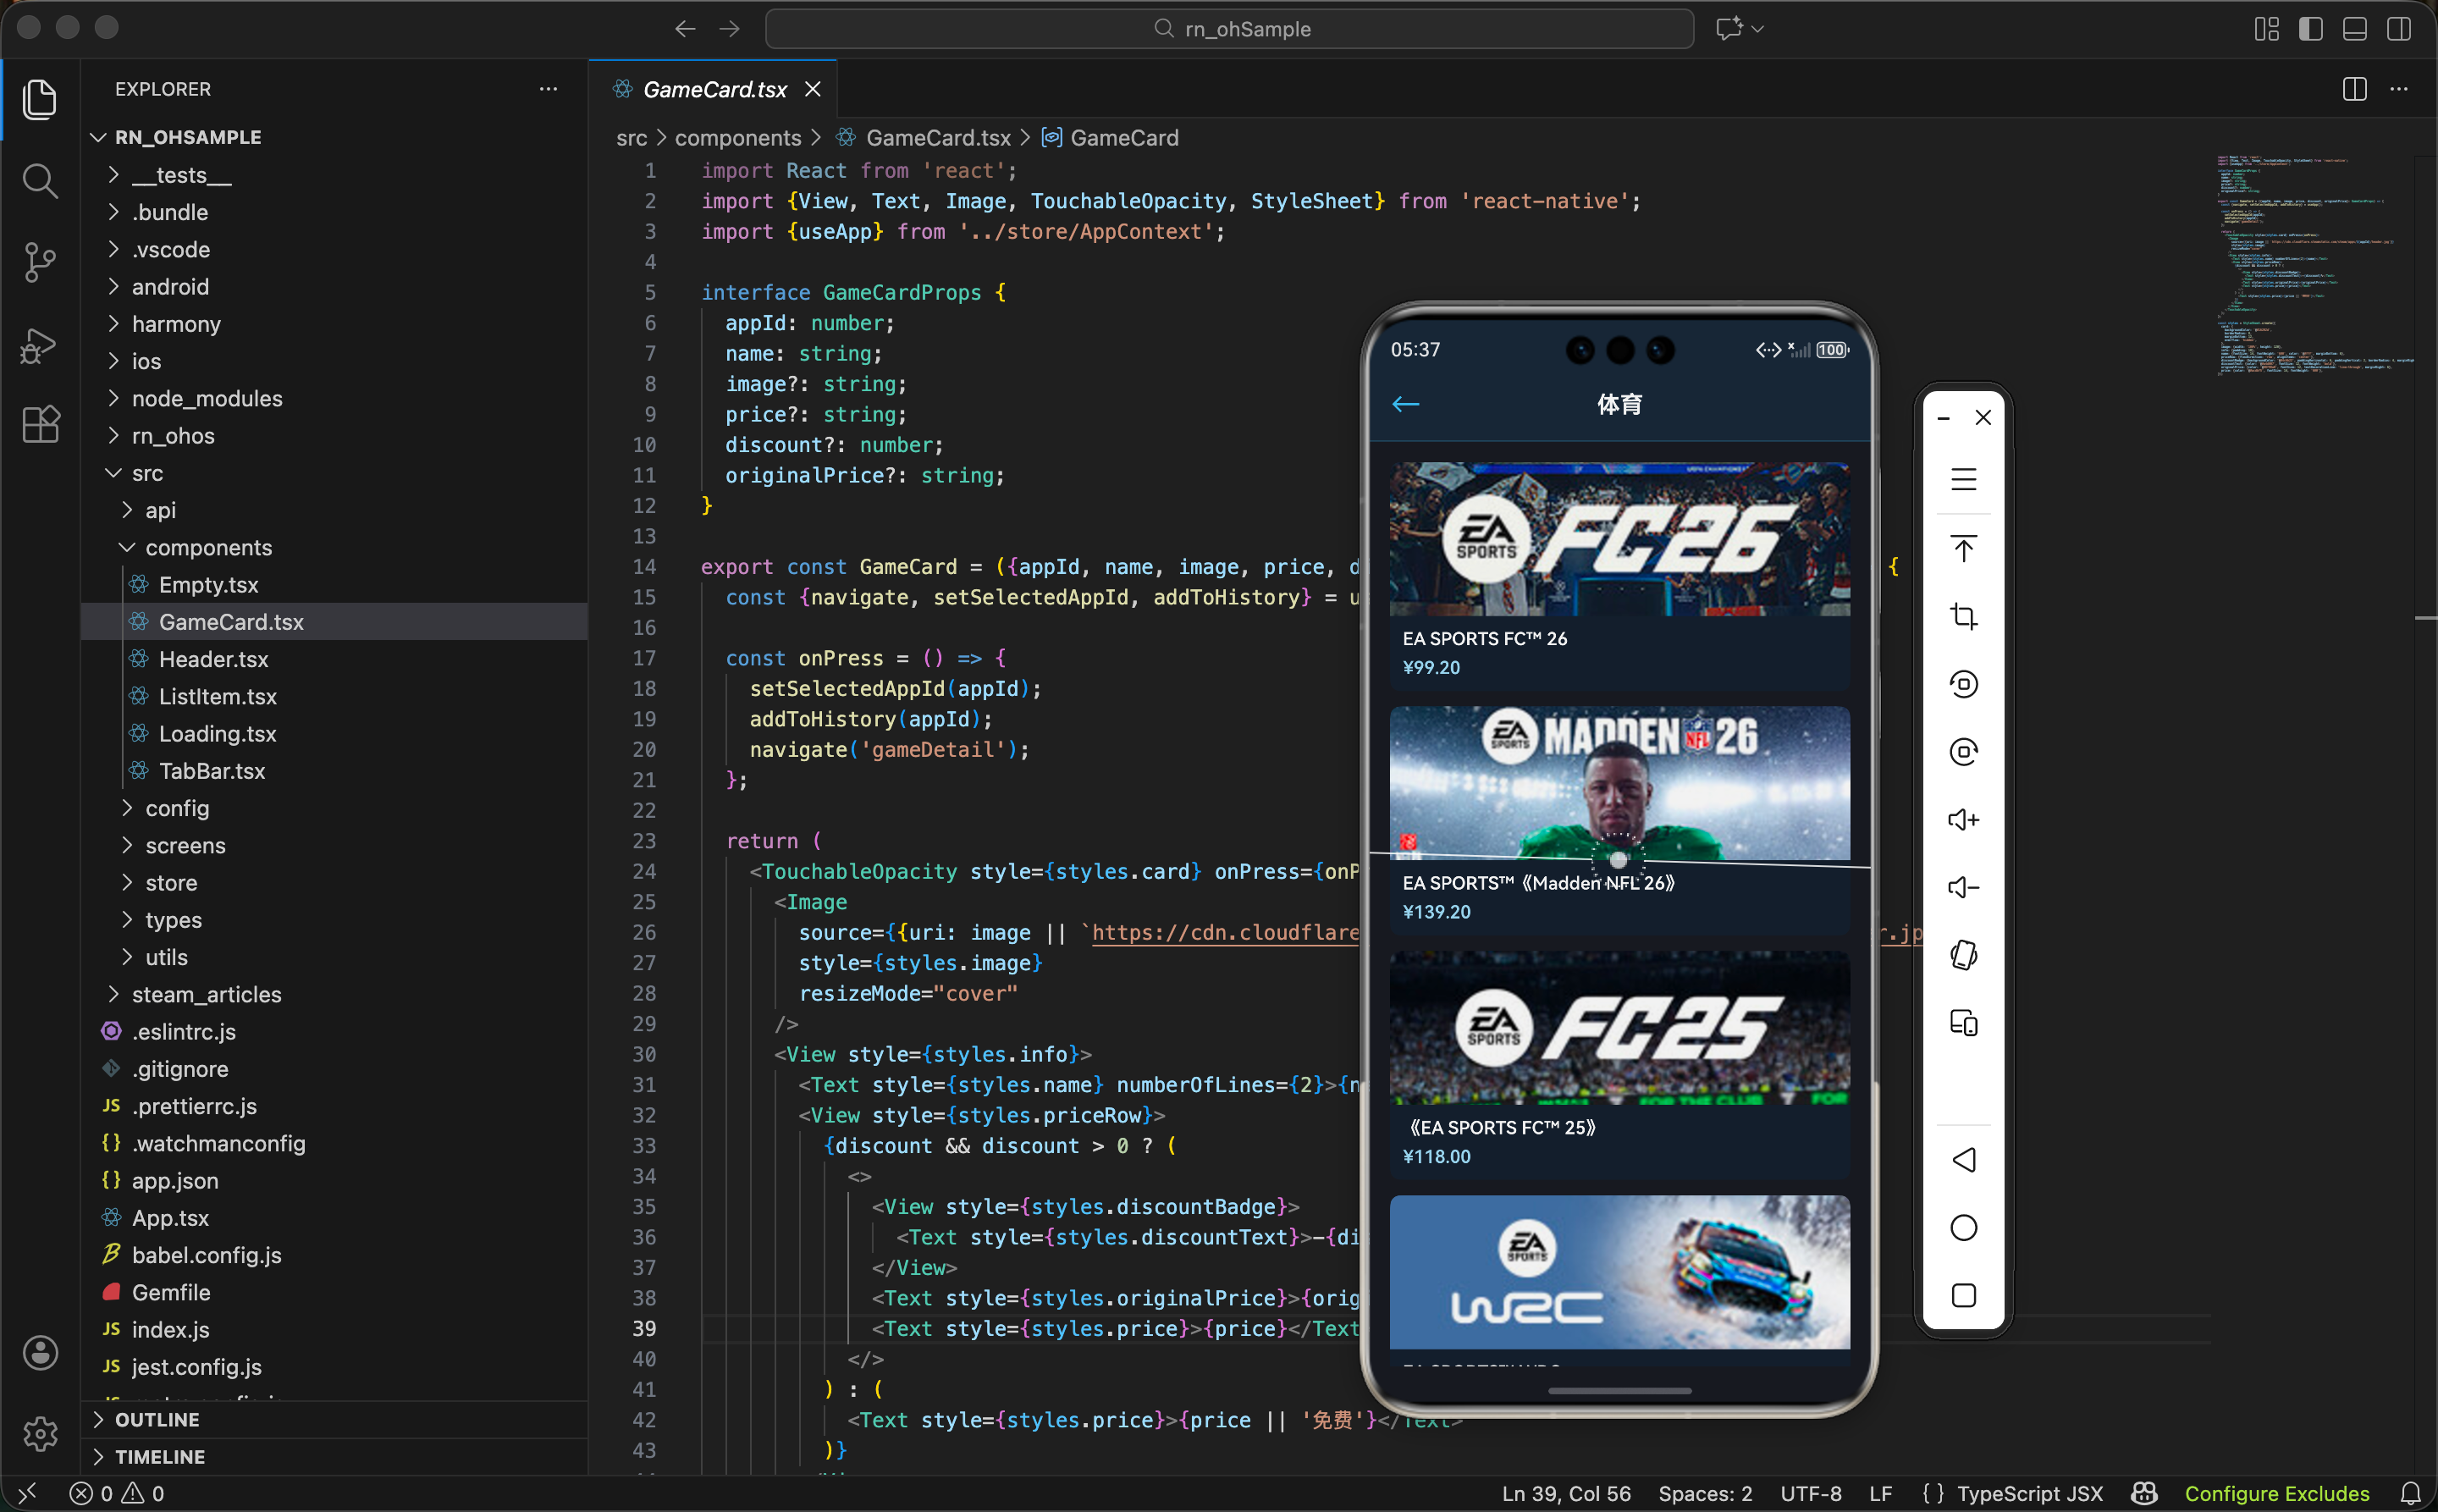Expand the OUTLINE section
The height and width of the screenshot is (1512, 2438).
(157, 1419)
